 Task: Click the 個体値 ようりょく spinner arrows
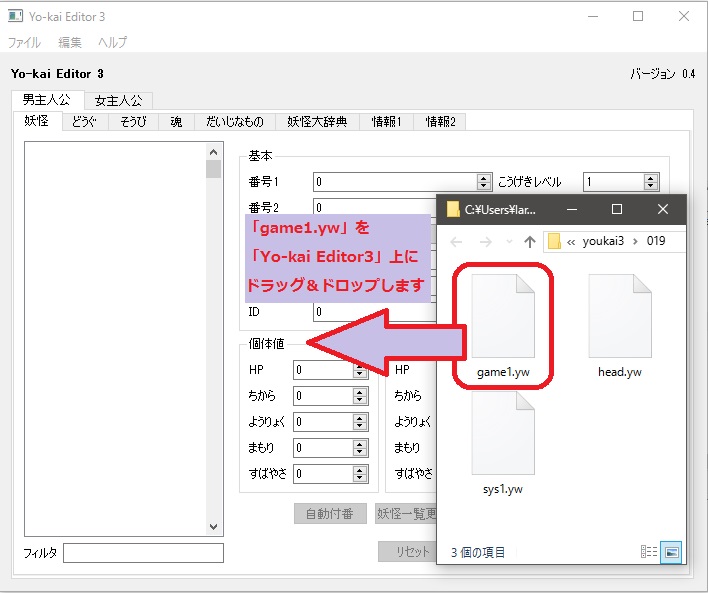click(x=360, y=422)
